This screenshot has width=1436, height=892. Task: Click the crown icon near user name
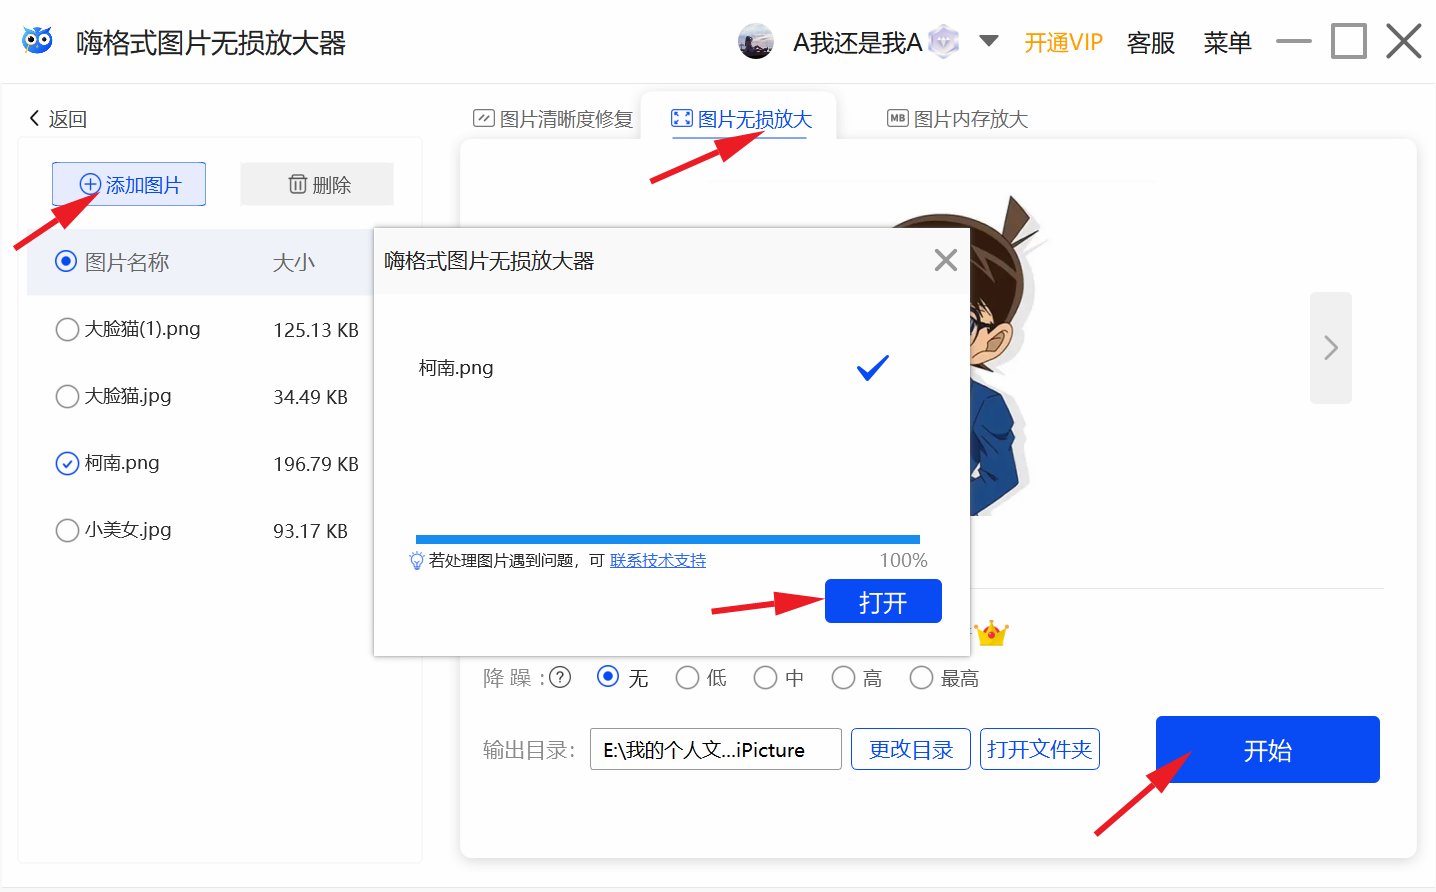coord(940,42)
